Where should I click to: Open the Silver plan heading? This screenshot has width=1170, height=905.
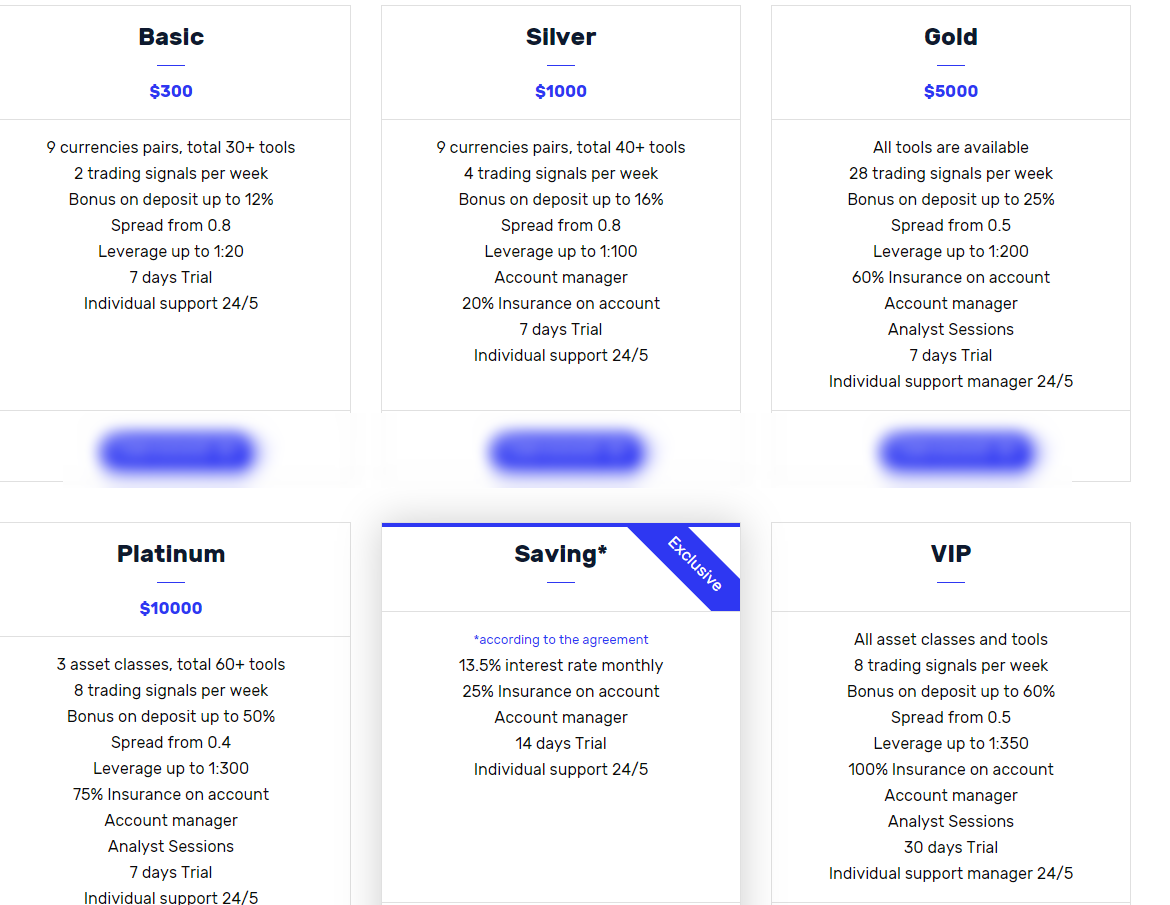click(x=561, y=37)
